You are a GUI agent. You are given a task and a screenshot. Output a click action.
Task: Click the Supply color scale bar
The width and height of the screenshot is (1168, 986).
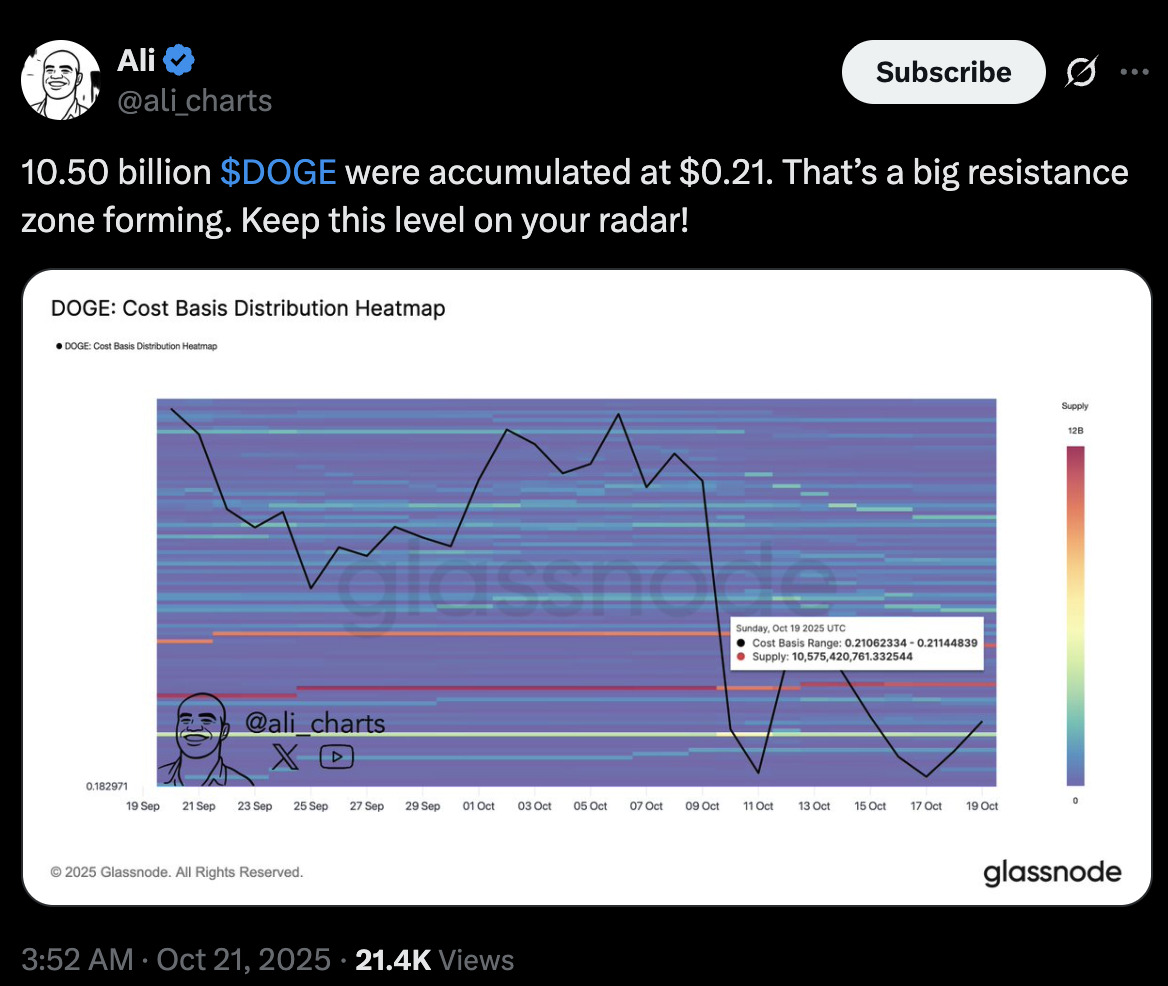click(x=1075, y=615)
